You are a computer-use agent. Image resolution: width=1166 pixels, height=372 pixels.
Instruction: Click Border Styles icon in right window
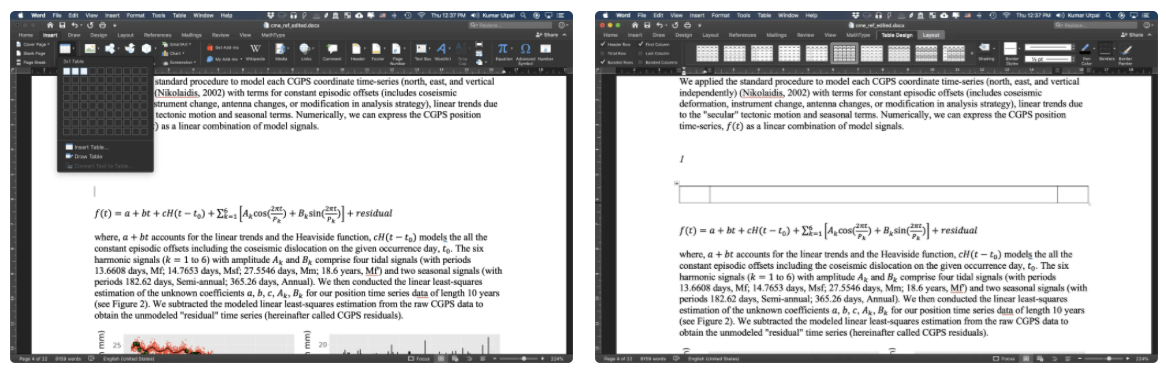tap(1011, 48)
